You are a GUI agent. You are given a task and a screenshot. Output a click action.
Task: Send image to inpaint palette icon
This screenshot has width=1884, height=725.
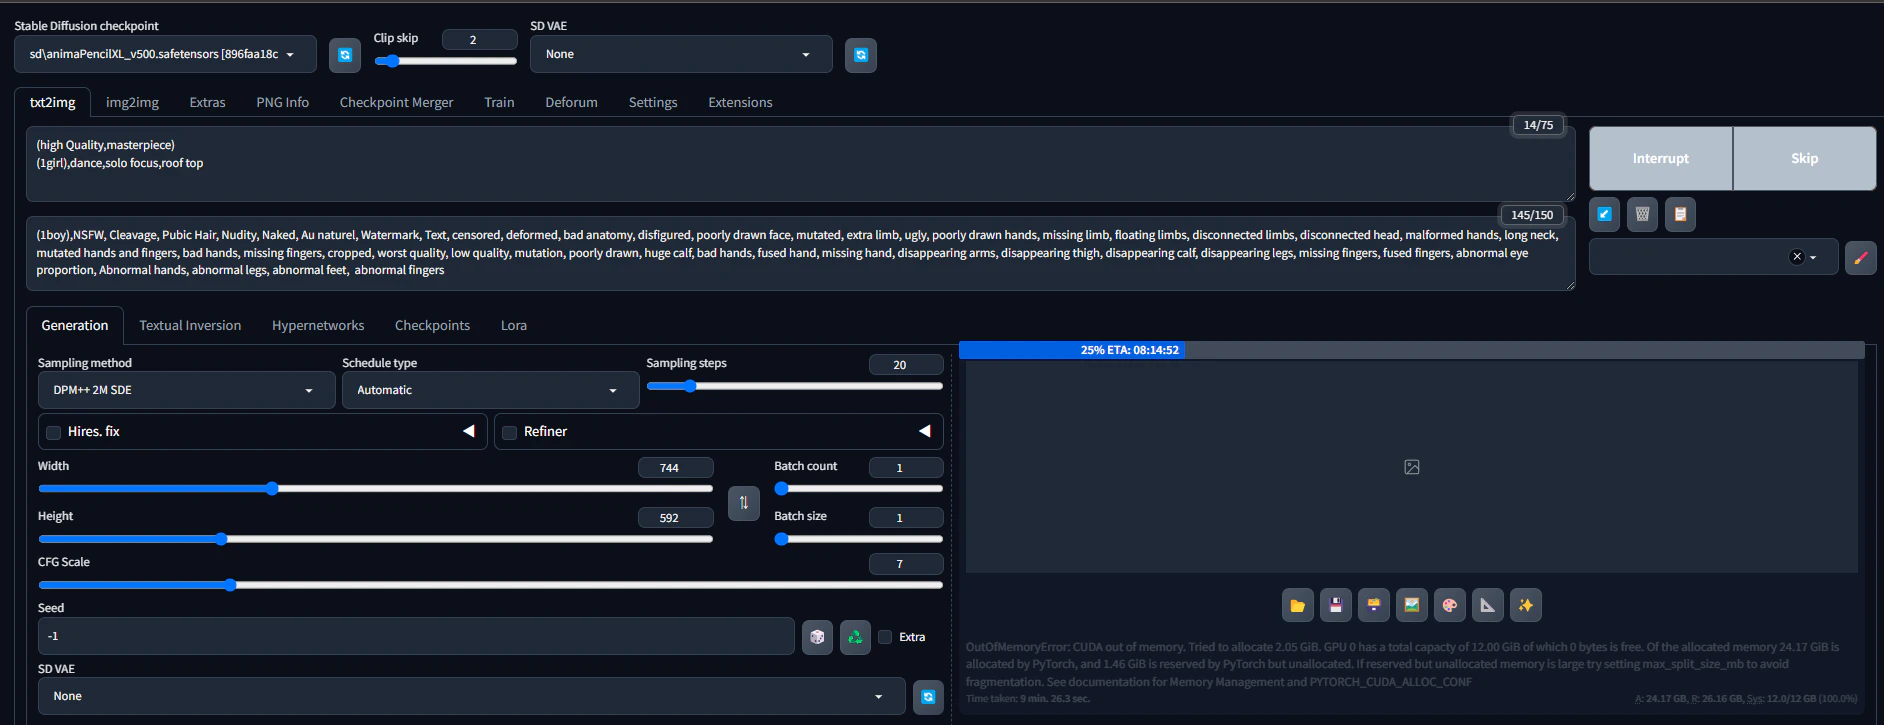click(1450, 605)
